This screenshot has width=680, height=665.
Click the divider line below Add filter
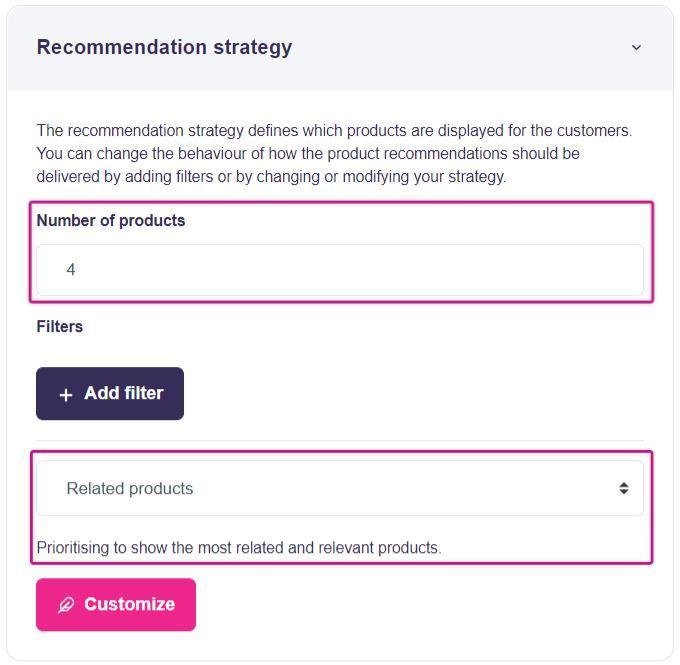pyautogui.click(x=340, y=441)
